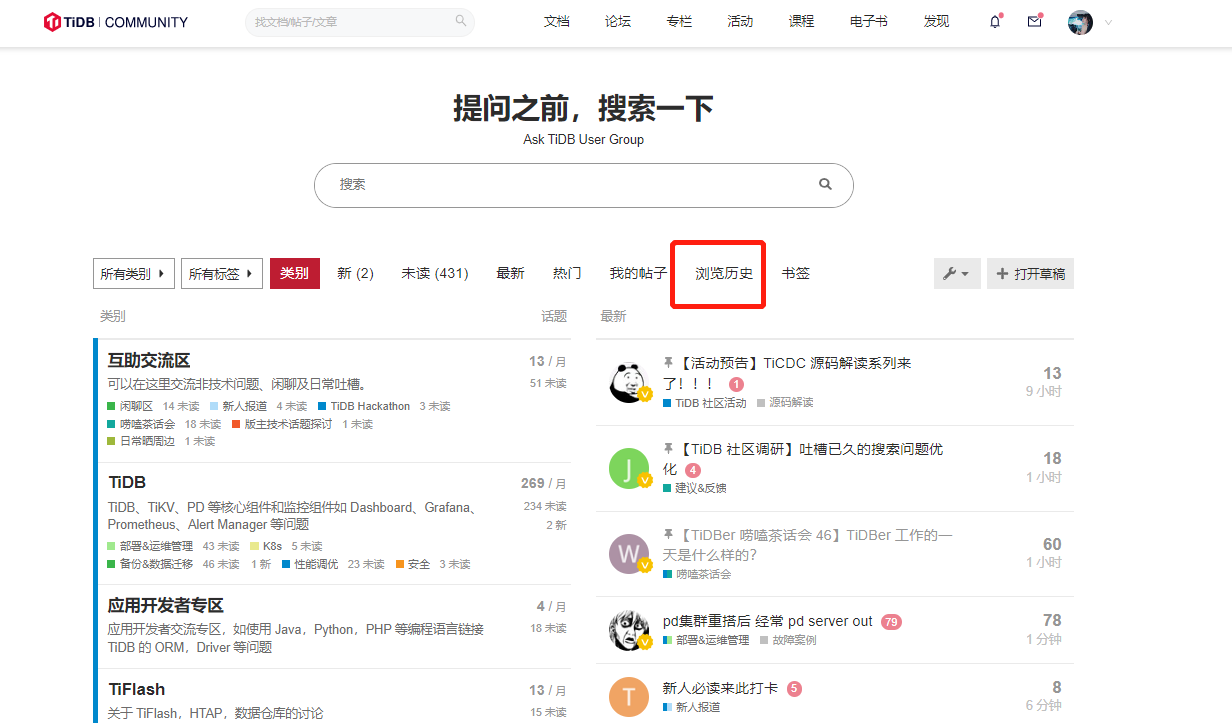
Task: Open the TiCDC 源码解读系列 topic
Action: [x=787, y=373]
